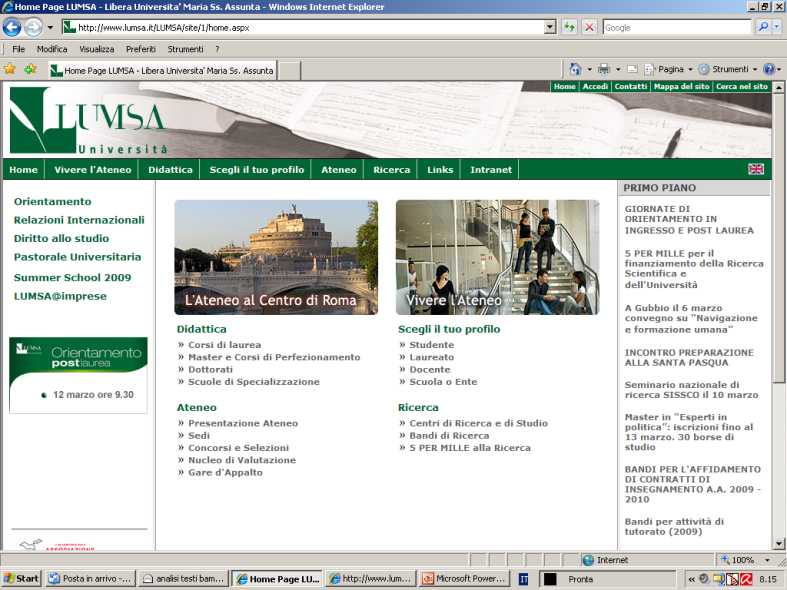The image size is (787, 590).
Task: Click the Favorites Center star icon
Action: coord(10,69)
